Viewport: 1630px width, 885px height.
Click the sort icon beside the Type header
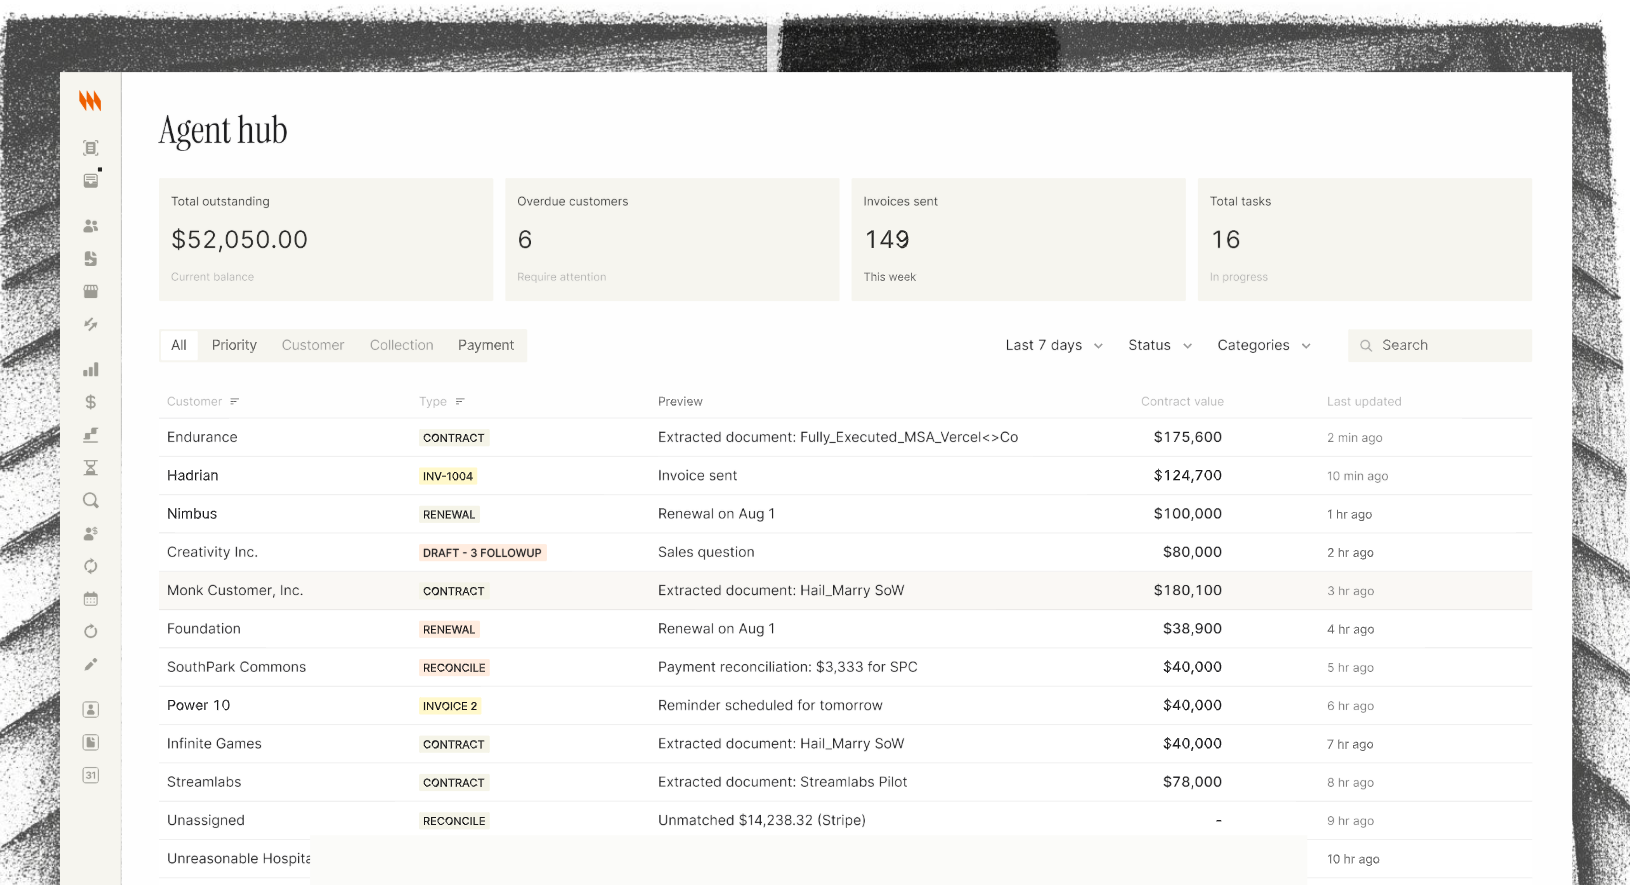[460, 402]
